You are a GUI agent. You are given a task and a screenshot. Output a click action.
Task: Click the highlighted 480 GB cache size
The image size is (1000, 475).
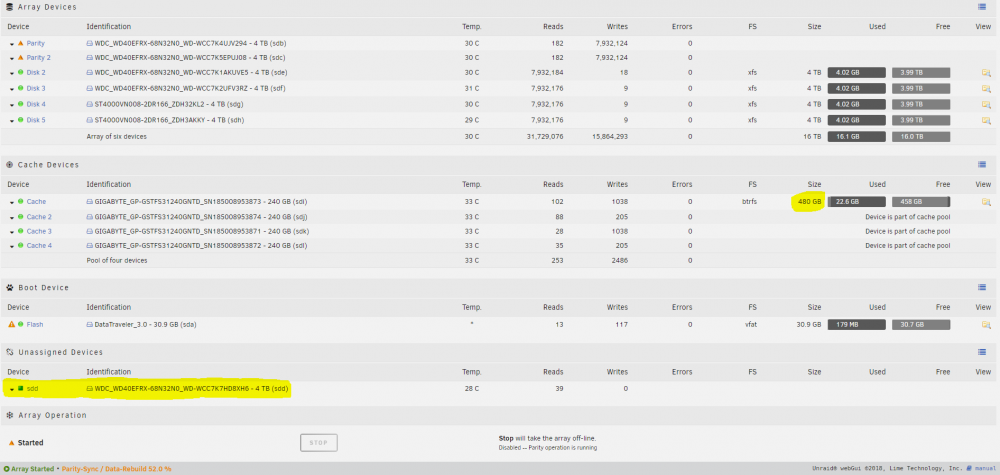coord(808,201)
